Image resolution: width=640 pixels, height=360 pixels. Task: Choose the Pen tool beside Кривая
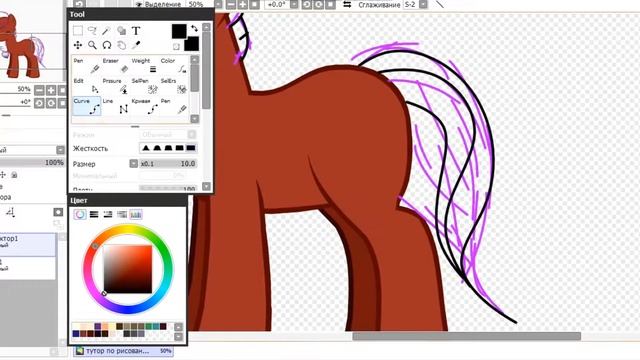174,106
